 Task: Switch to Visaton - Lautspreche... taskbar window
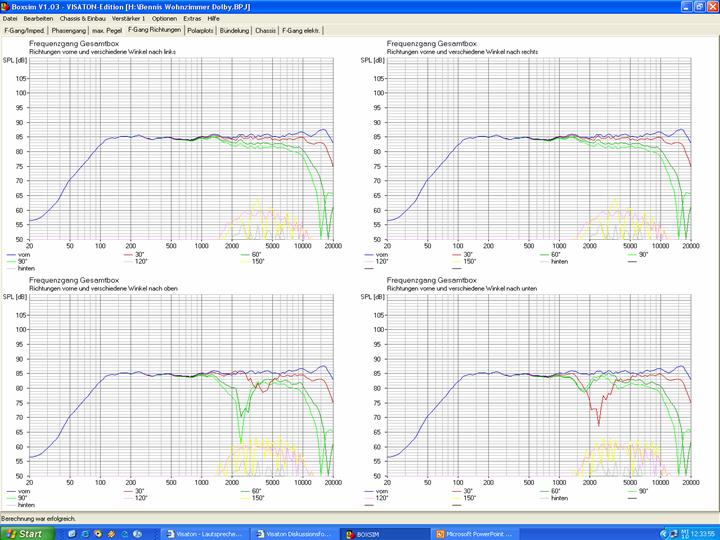pos(206,533)
